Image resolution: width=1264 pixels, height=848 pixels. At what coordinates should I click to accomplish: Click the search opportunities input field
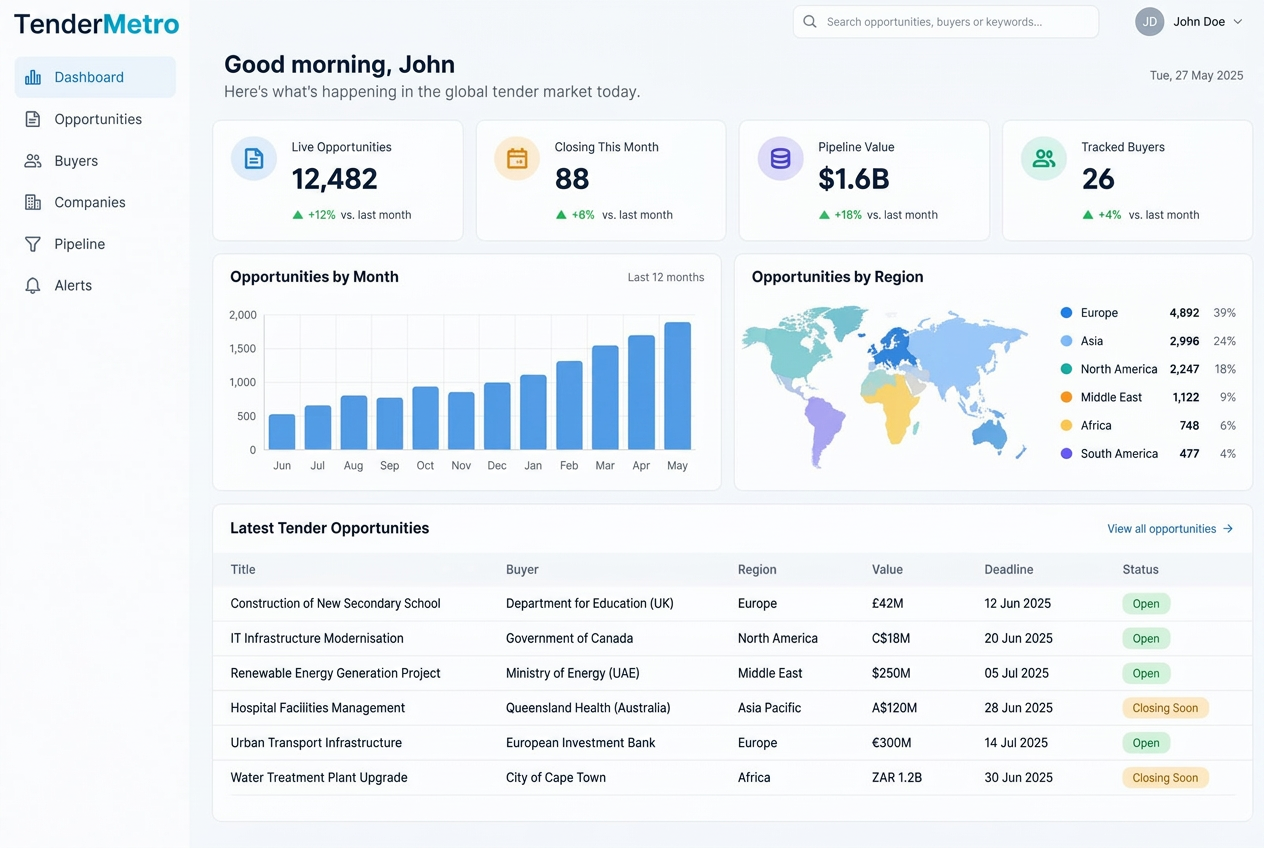946,22
